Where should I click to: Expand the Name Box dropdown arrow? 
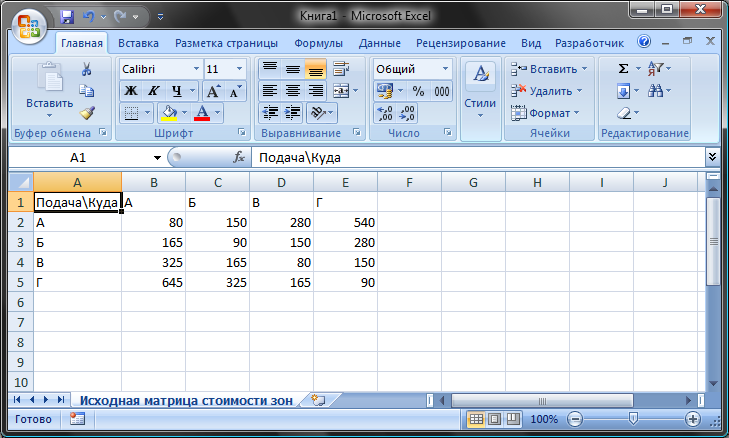point(157,158)
